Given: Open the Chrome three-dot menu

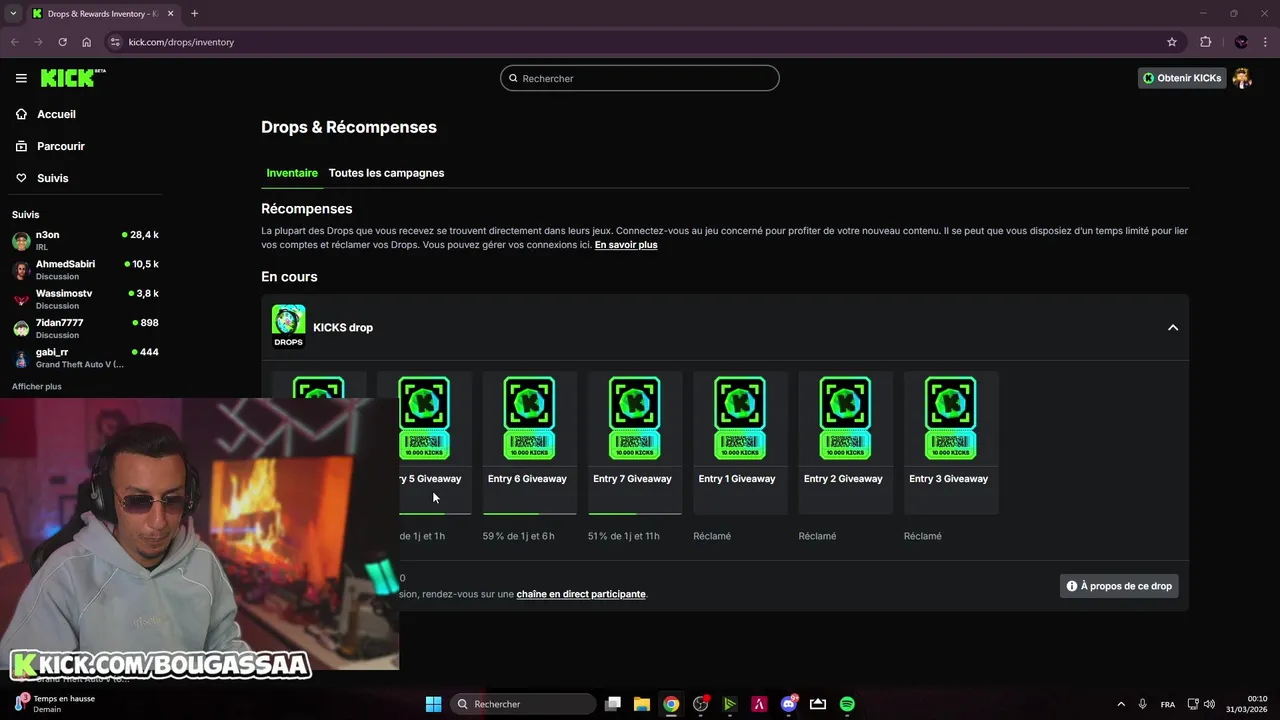Looking at the screenshot, I should point(1266,42).
